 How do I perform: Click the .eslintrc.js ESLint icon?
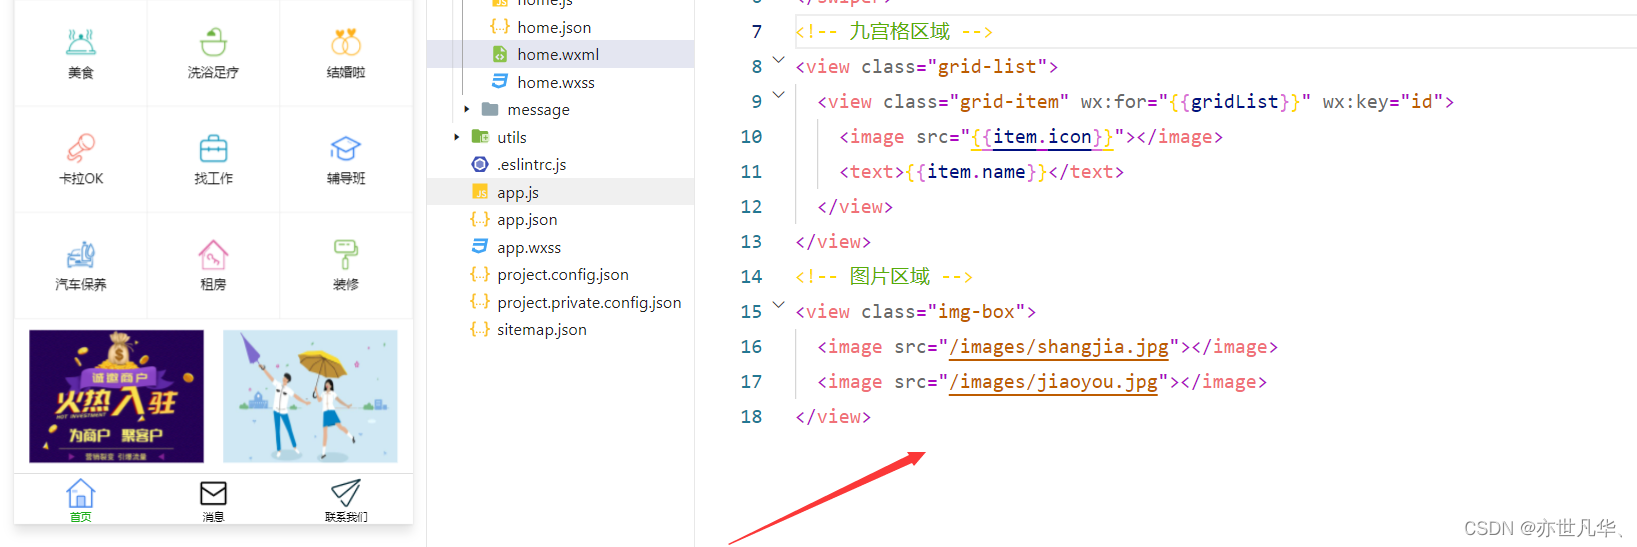click(480, 164)
